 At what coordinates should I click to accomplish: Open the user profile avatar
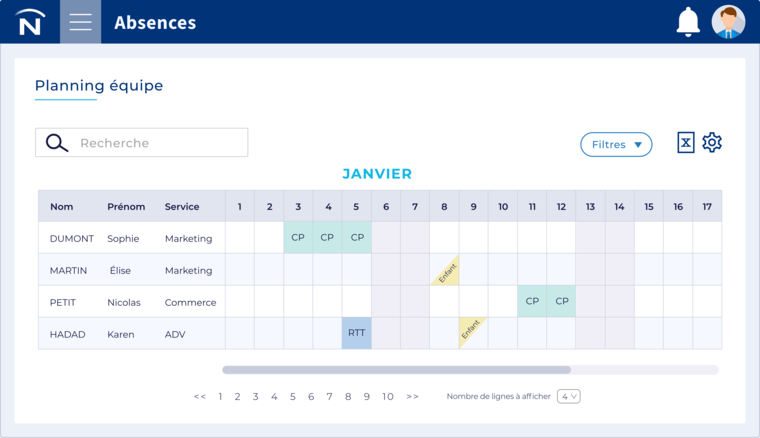(x=728, y=22)
